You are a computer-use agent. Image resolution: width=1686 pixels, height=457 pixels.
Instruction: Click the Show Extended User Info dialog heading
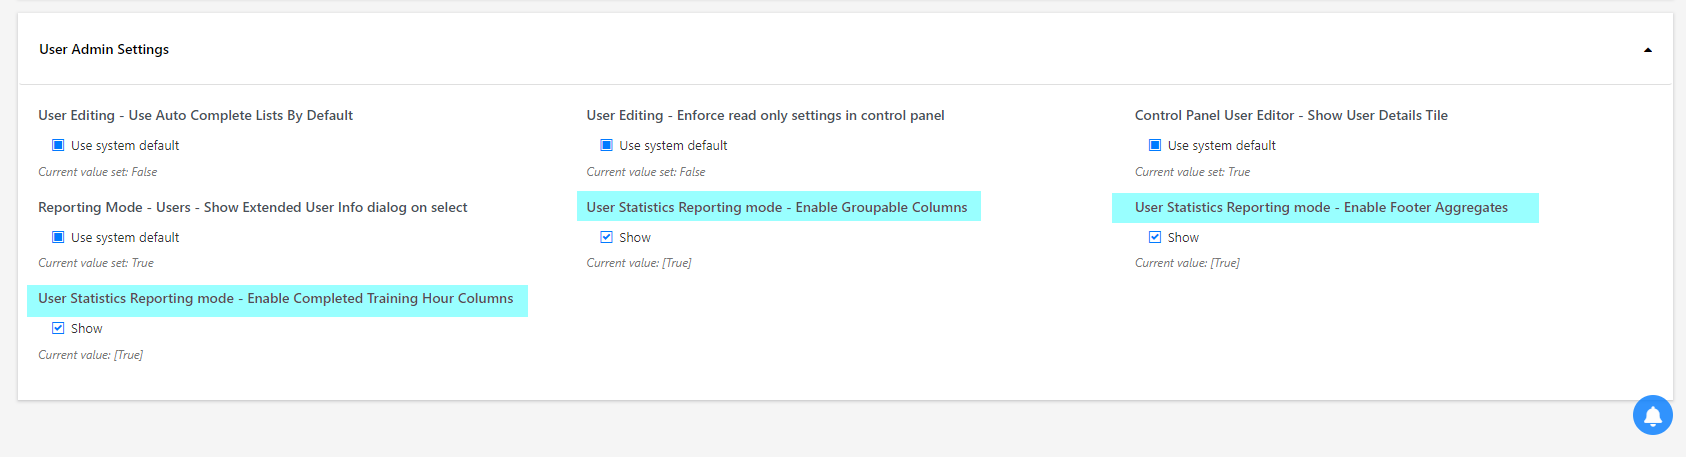[253, 207]
